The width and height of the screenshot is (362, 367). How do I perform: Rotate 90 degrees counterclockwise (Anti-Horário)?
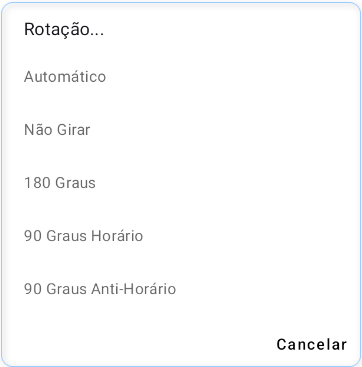click(x=181, y=289)
